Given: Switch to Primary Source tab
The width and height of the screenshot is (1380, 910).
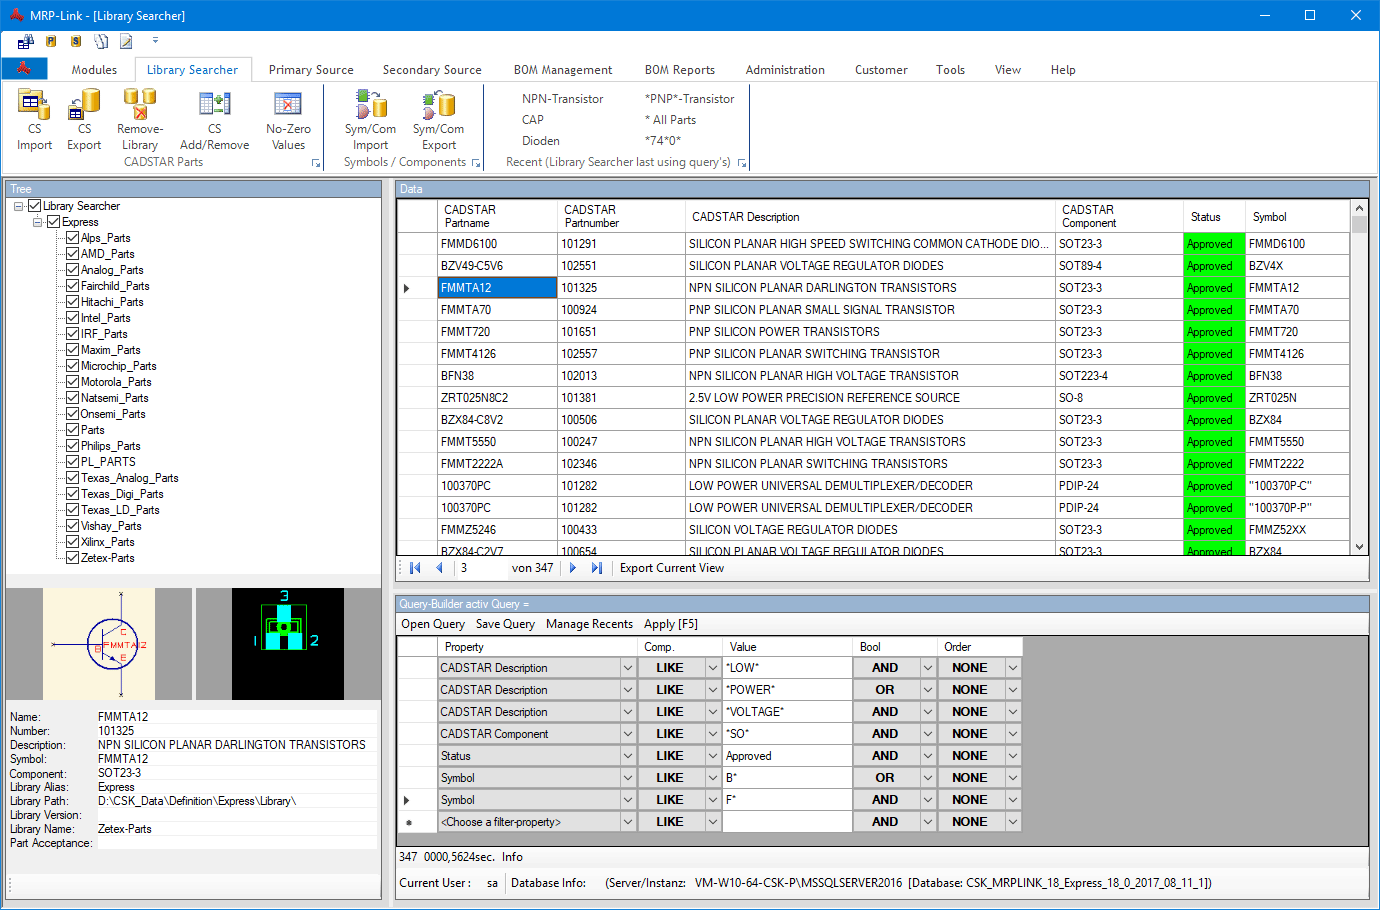Looking at the screenshot, I should 311,70.
